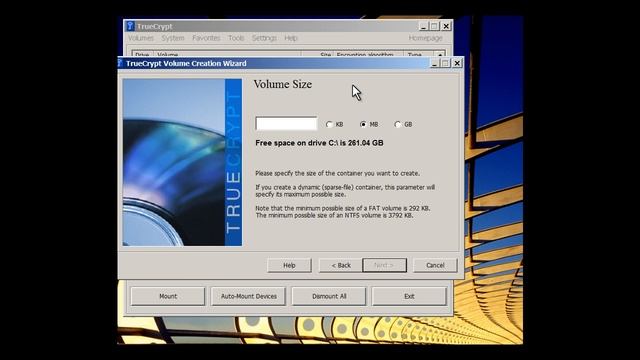Click the 'Volume Size' heading
The image size is (640, 360).
pyautogui.click(x=282, y=84)
